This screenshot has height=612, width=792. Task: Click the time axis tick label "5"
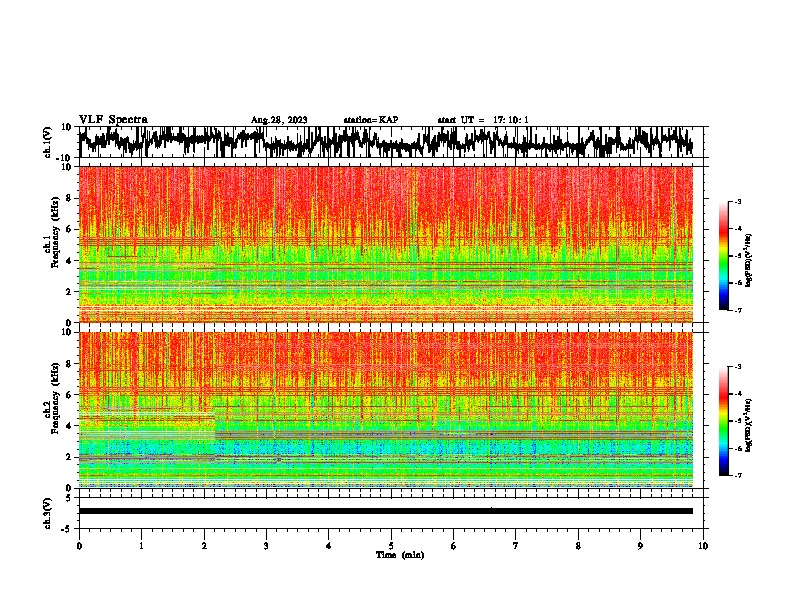click(391, 546)
